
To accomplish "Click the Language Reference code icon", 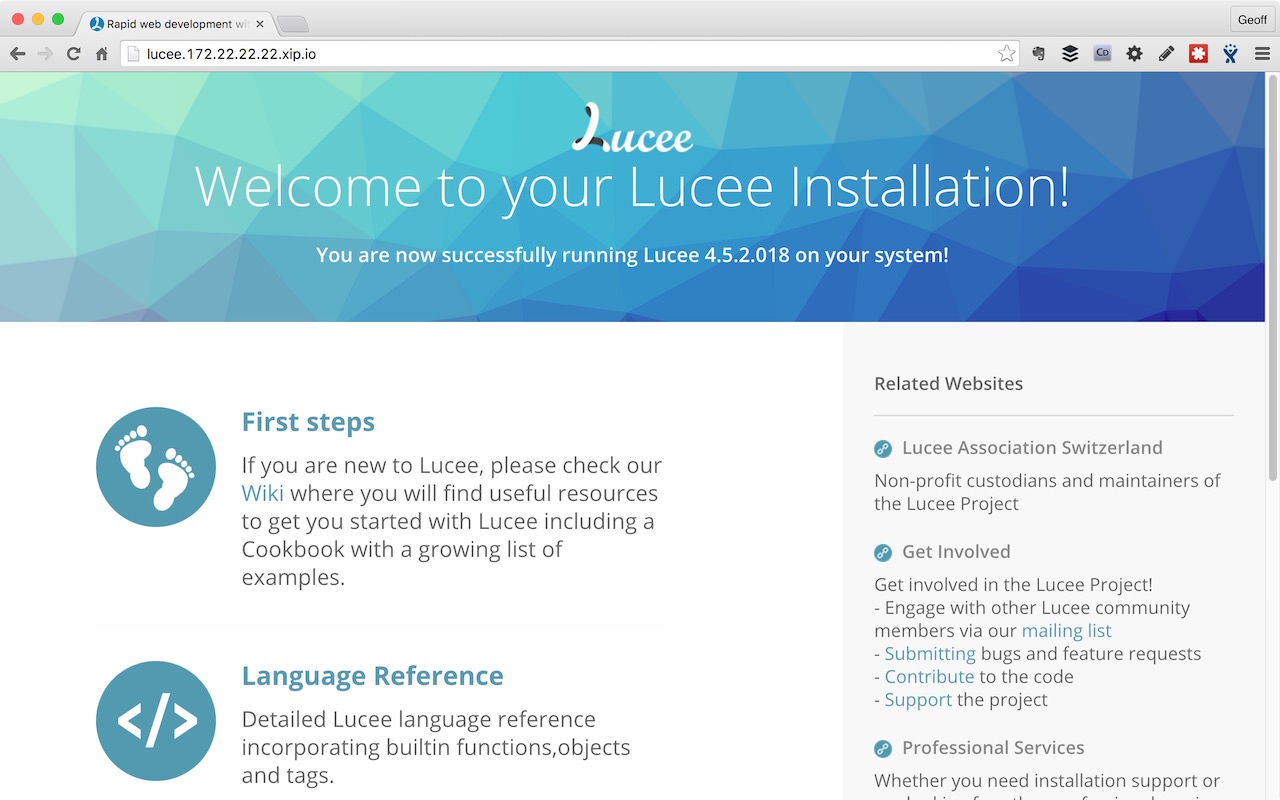I will coord(156,722).
